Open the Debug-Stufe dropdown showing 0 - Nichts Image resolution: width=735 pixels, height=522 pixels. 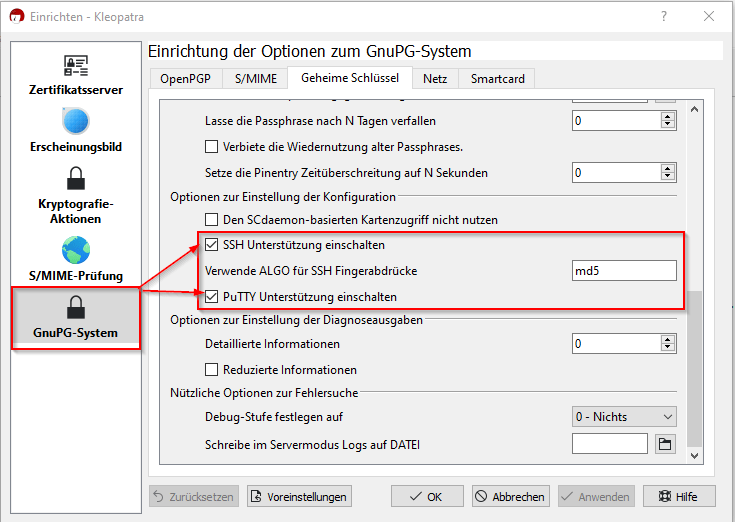[x=624, y=417]
